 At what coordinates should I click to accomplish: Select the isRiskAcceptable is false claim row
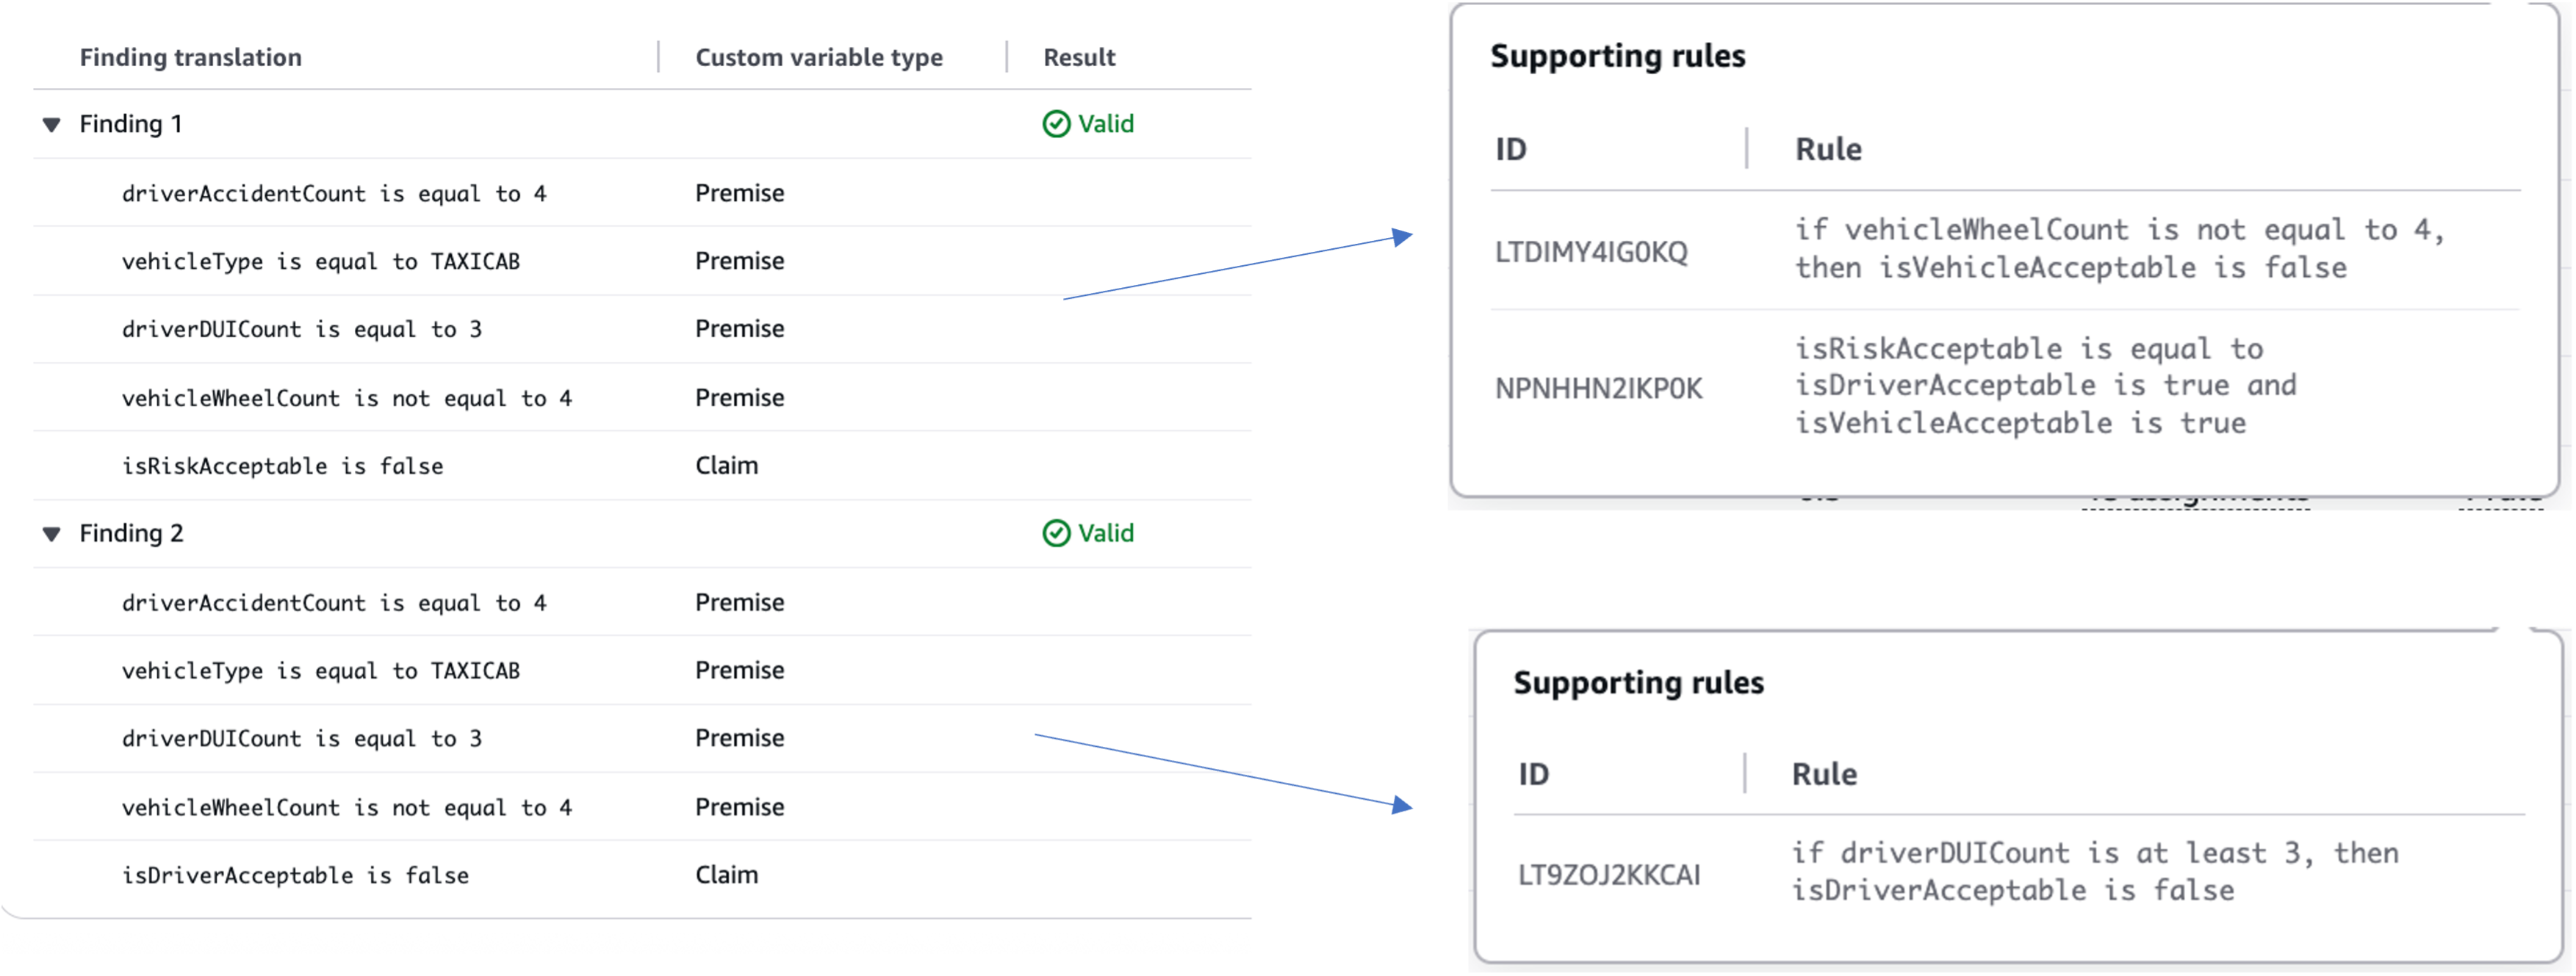[x=282, y=466]
